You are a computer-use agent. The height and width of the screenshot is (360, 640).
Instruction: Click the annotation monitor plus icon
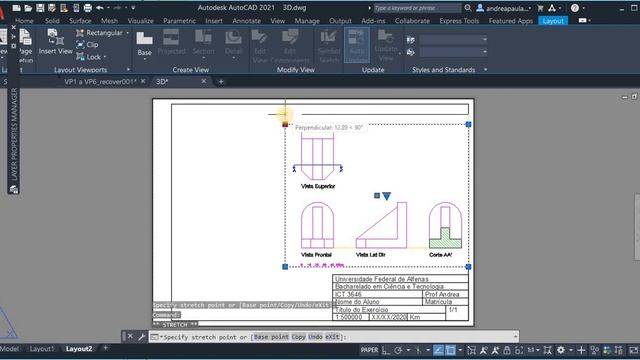(x=581, y=350)
